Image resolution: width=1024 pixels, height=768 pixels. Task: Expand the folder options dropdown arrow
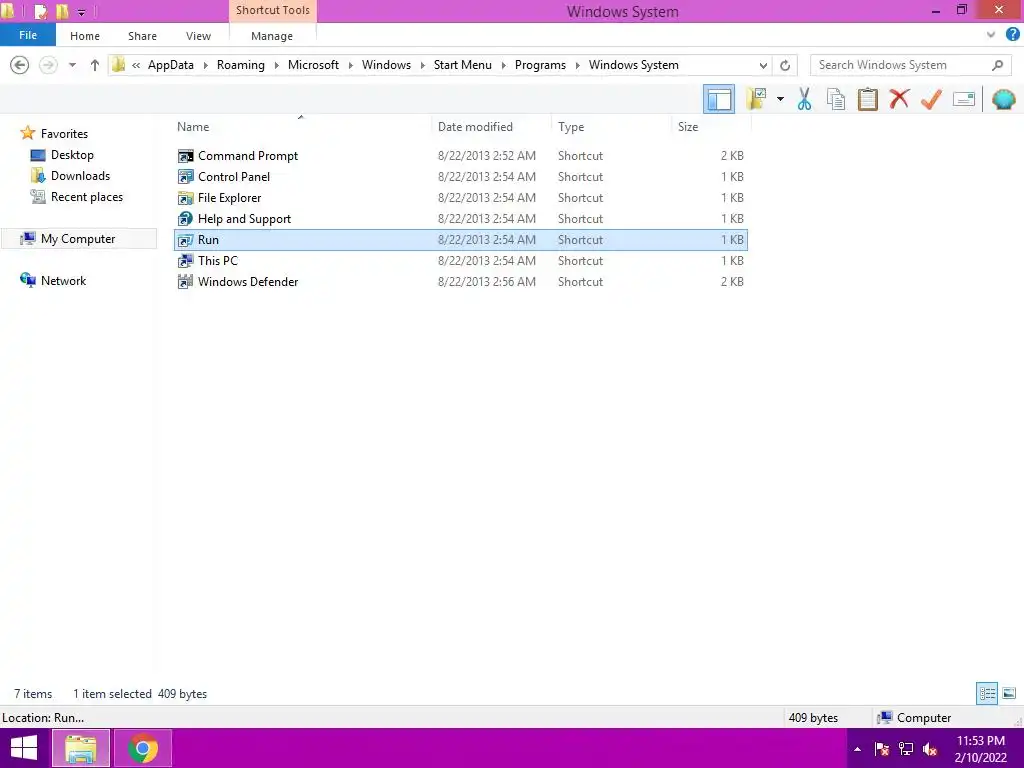780,99
